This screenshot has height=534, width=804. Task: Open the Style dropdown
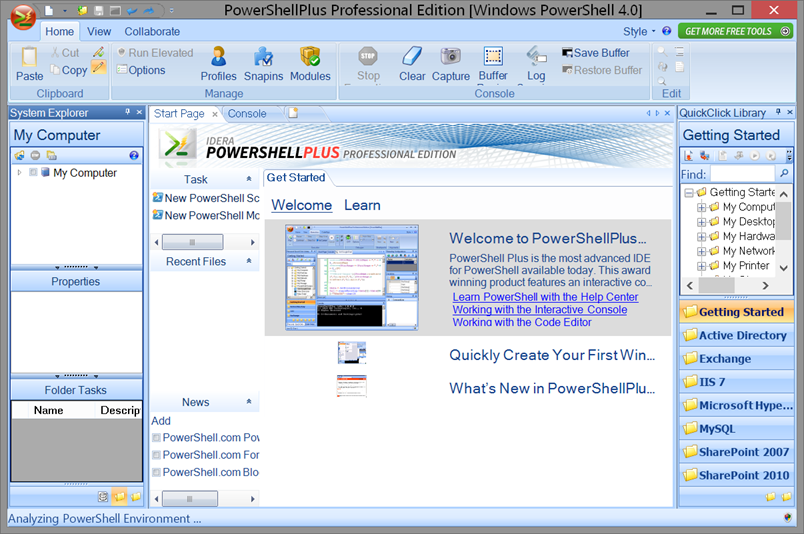(x=639, y=31)
